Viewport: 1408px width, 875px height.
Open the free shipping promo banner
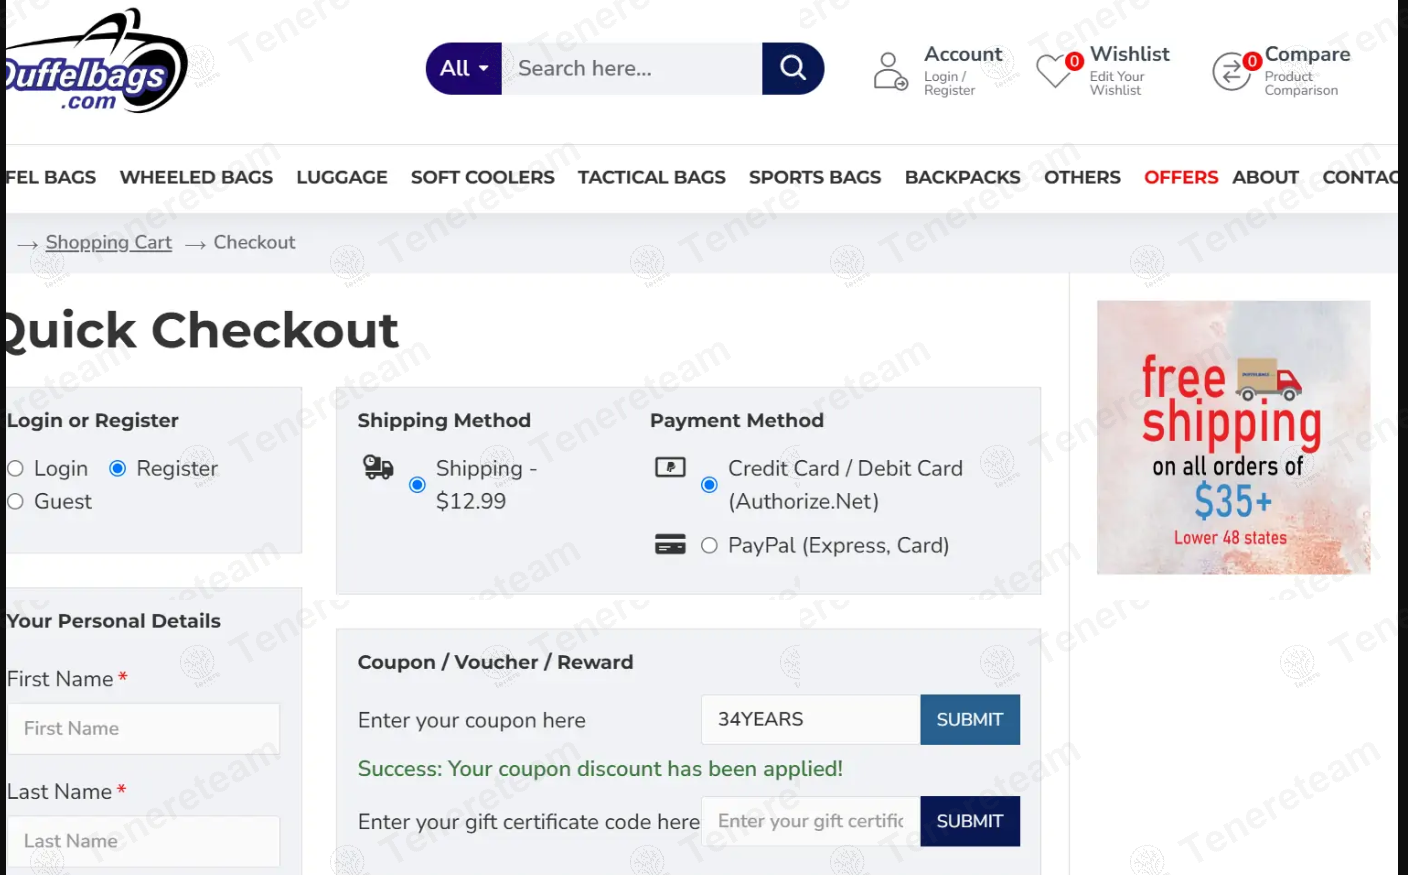pyautogui.click(x=1233, y=437)
